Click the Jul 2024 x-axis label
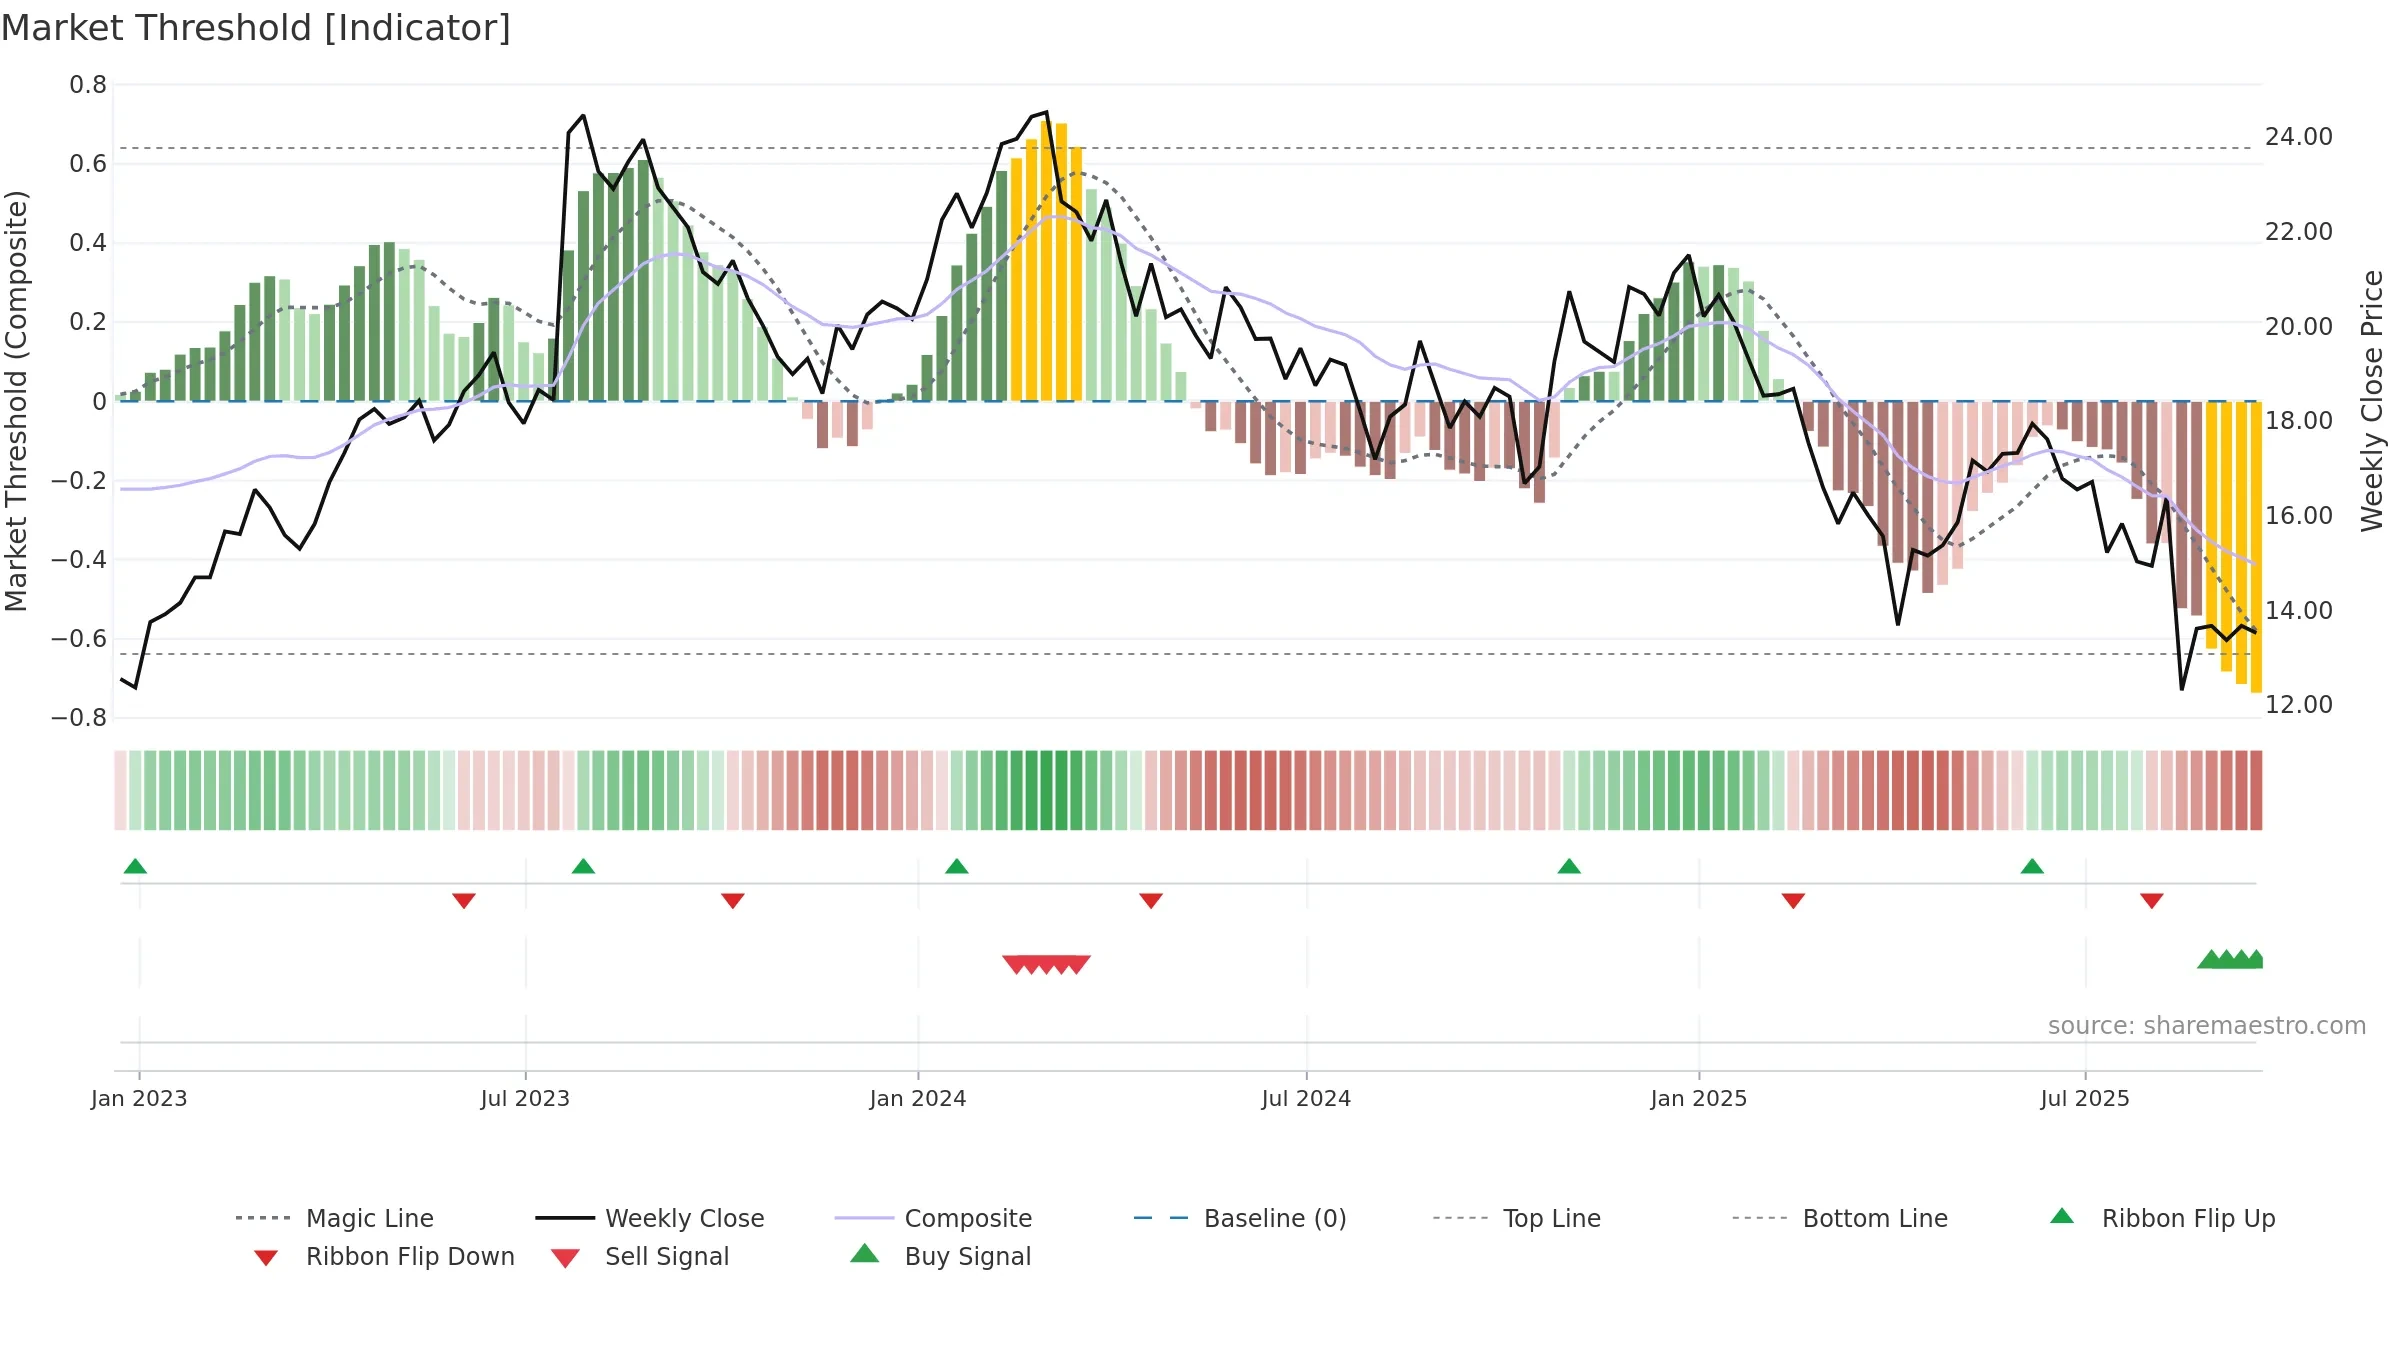 click(1306, 1098)
